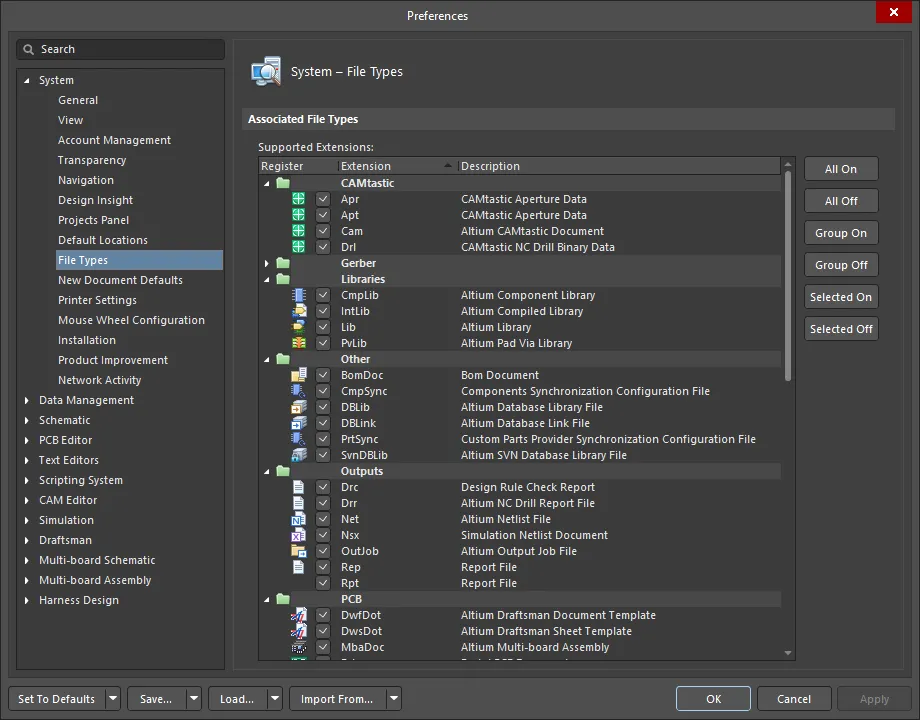Toggle the IntLib registration checkbox

point(323,311)
